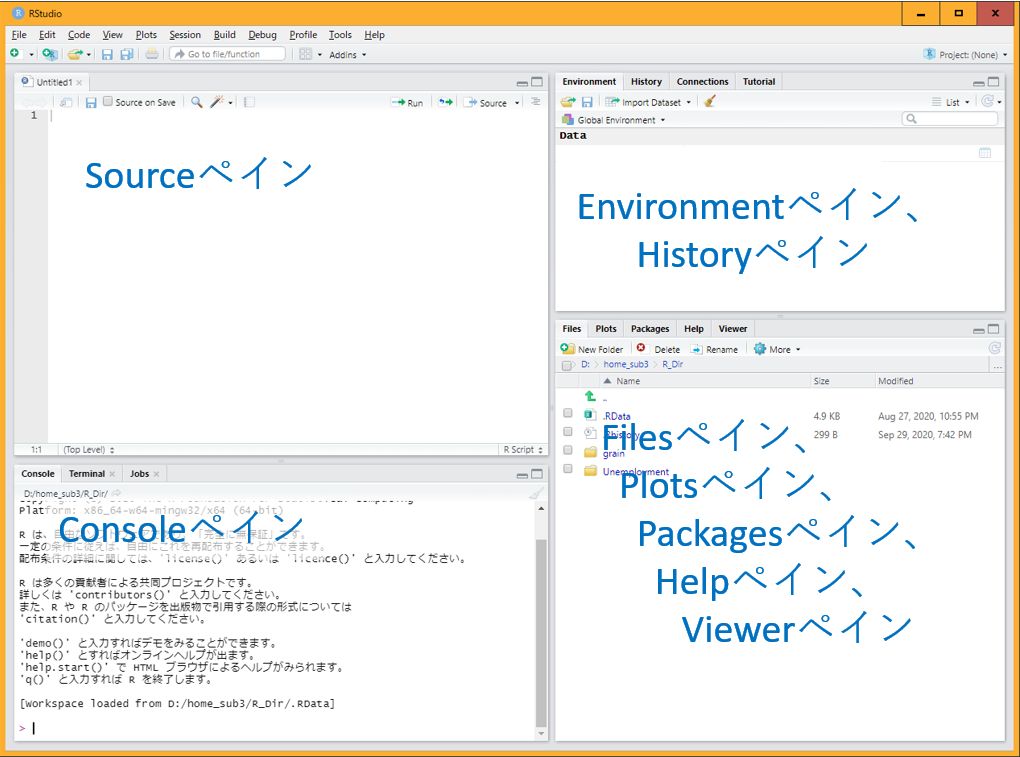Click the Re-run previous code region icon
The width and height of the screenshot is (1020, 757).
click(446, 102)
